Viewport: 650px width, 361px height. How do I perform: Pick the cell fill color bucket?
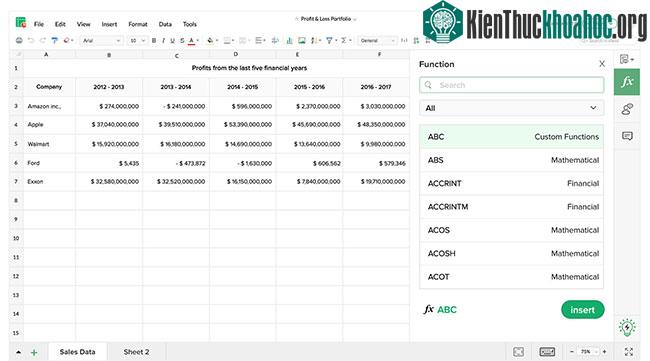click(x=210, y=41)
